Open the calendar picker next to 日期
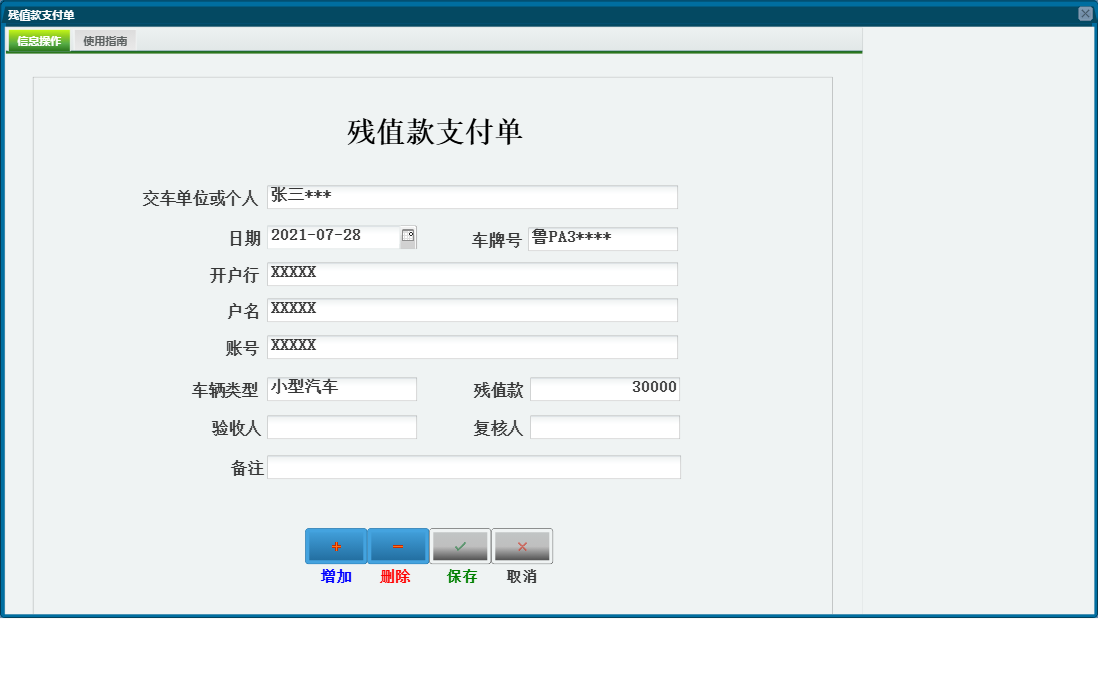This screenshot has width=1098, height=687. coord(409,234)
